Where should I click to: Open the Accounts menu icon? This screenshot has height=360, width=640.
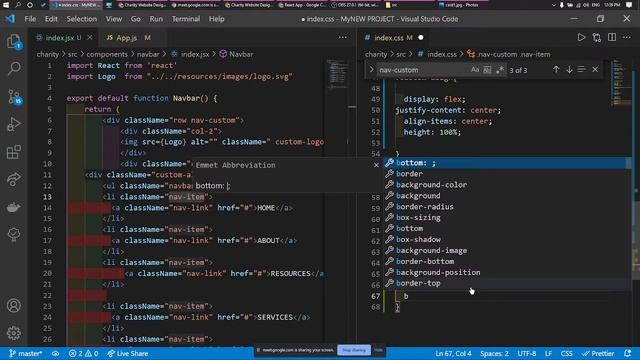14,305
